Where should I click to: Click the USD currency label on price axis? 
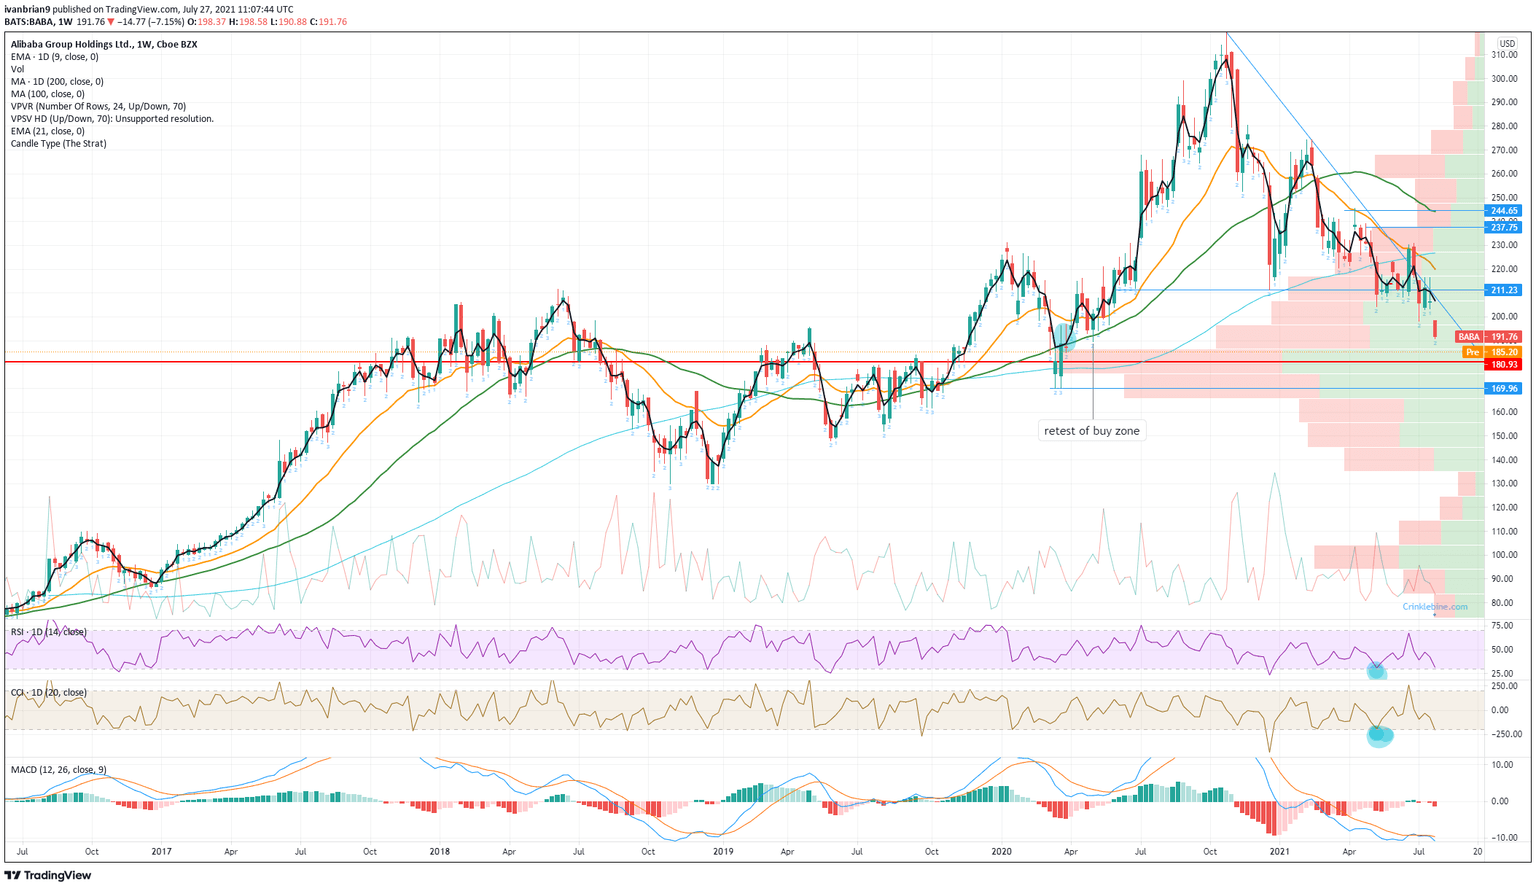[x=1506, y=43]
